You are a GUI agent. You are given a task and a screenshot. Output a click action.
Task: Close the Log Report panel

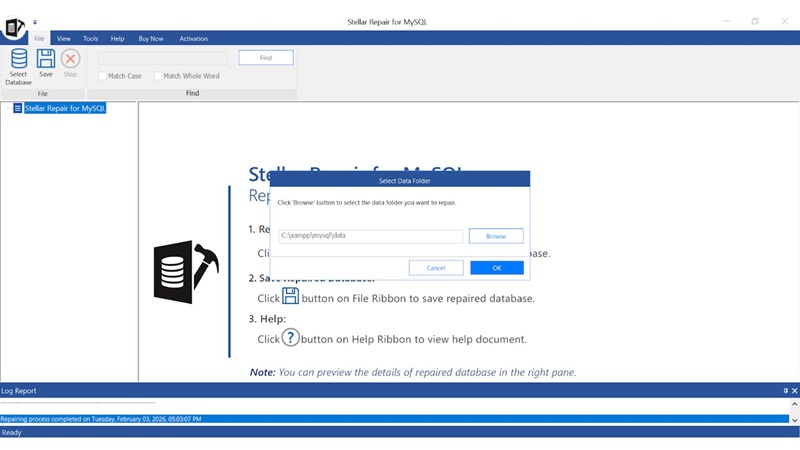pyautogui.click(x=794, y=391)
